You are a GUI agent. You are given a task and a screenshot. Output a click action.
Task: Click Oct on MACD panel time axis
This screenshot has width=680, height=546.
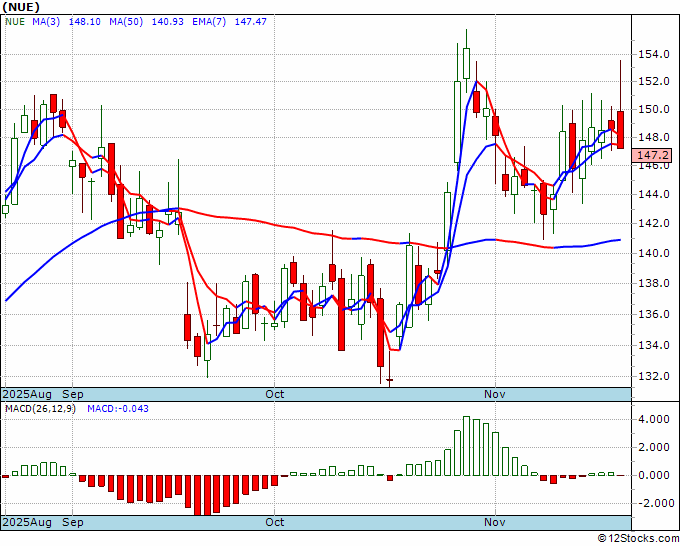click(275, 522)
